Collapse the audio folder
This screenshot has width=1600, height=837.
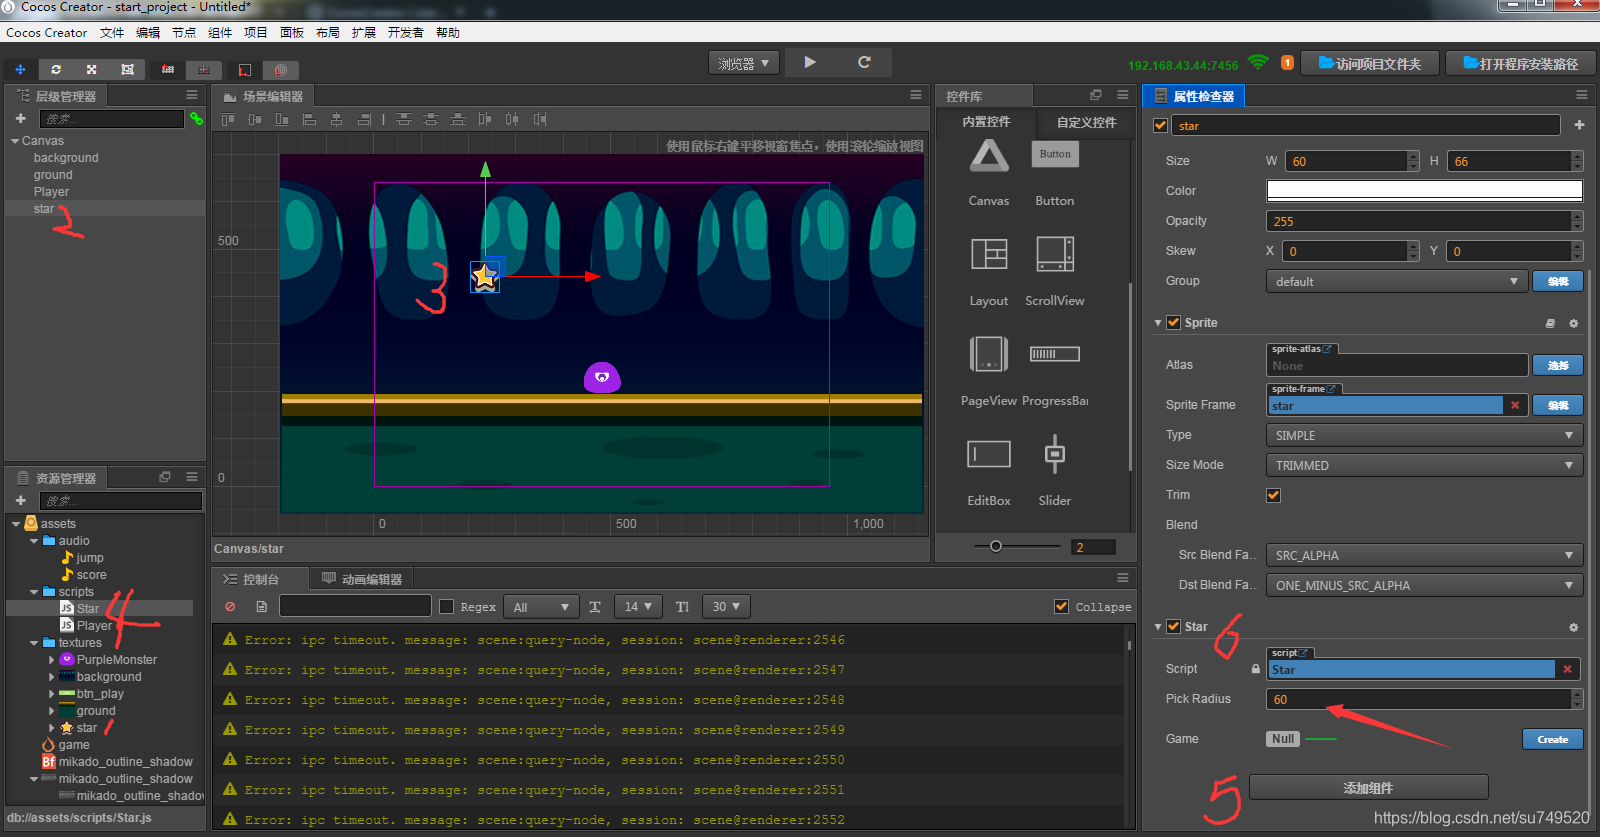[x=34, y=541]
